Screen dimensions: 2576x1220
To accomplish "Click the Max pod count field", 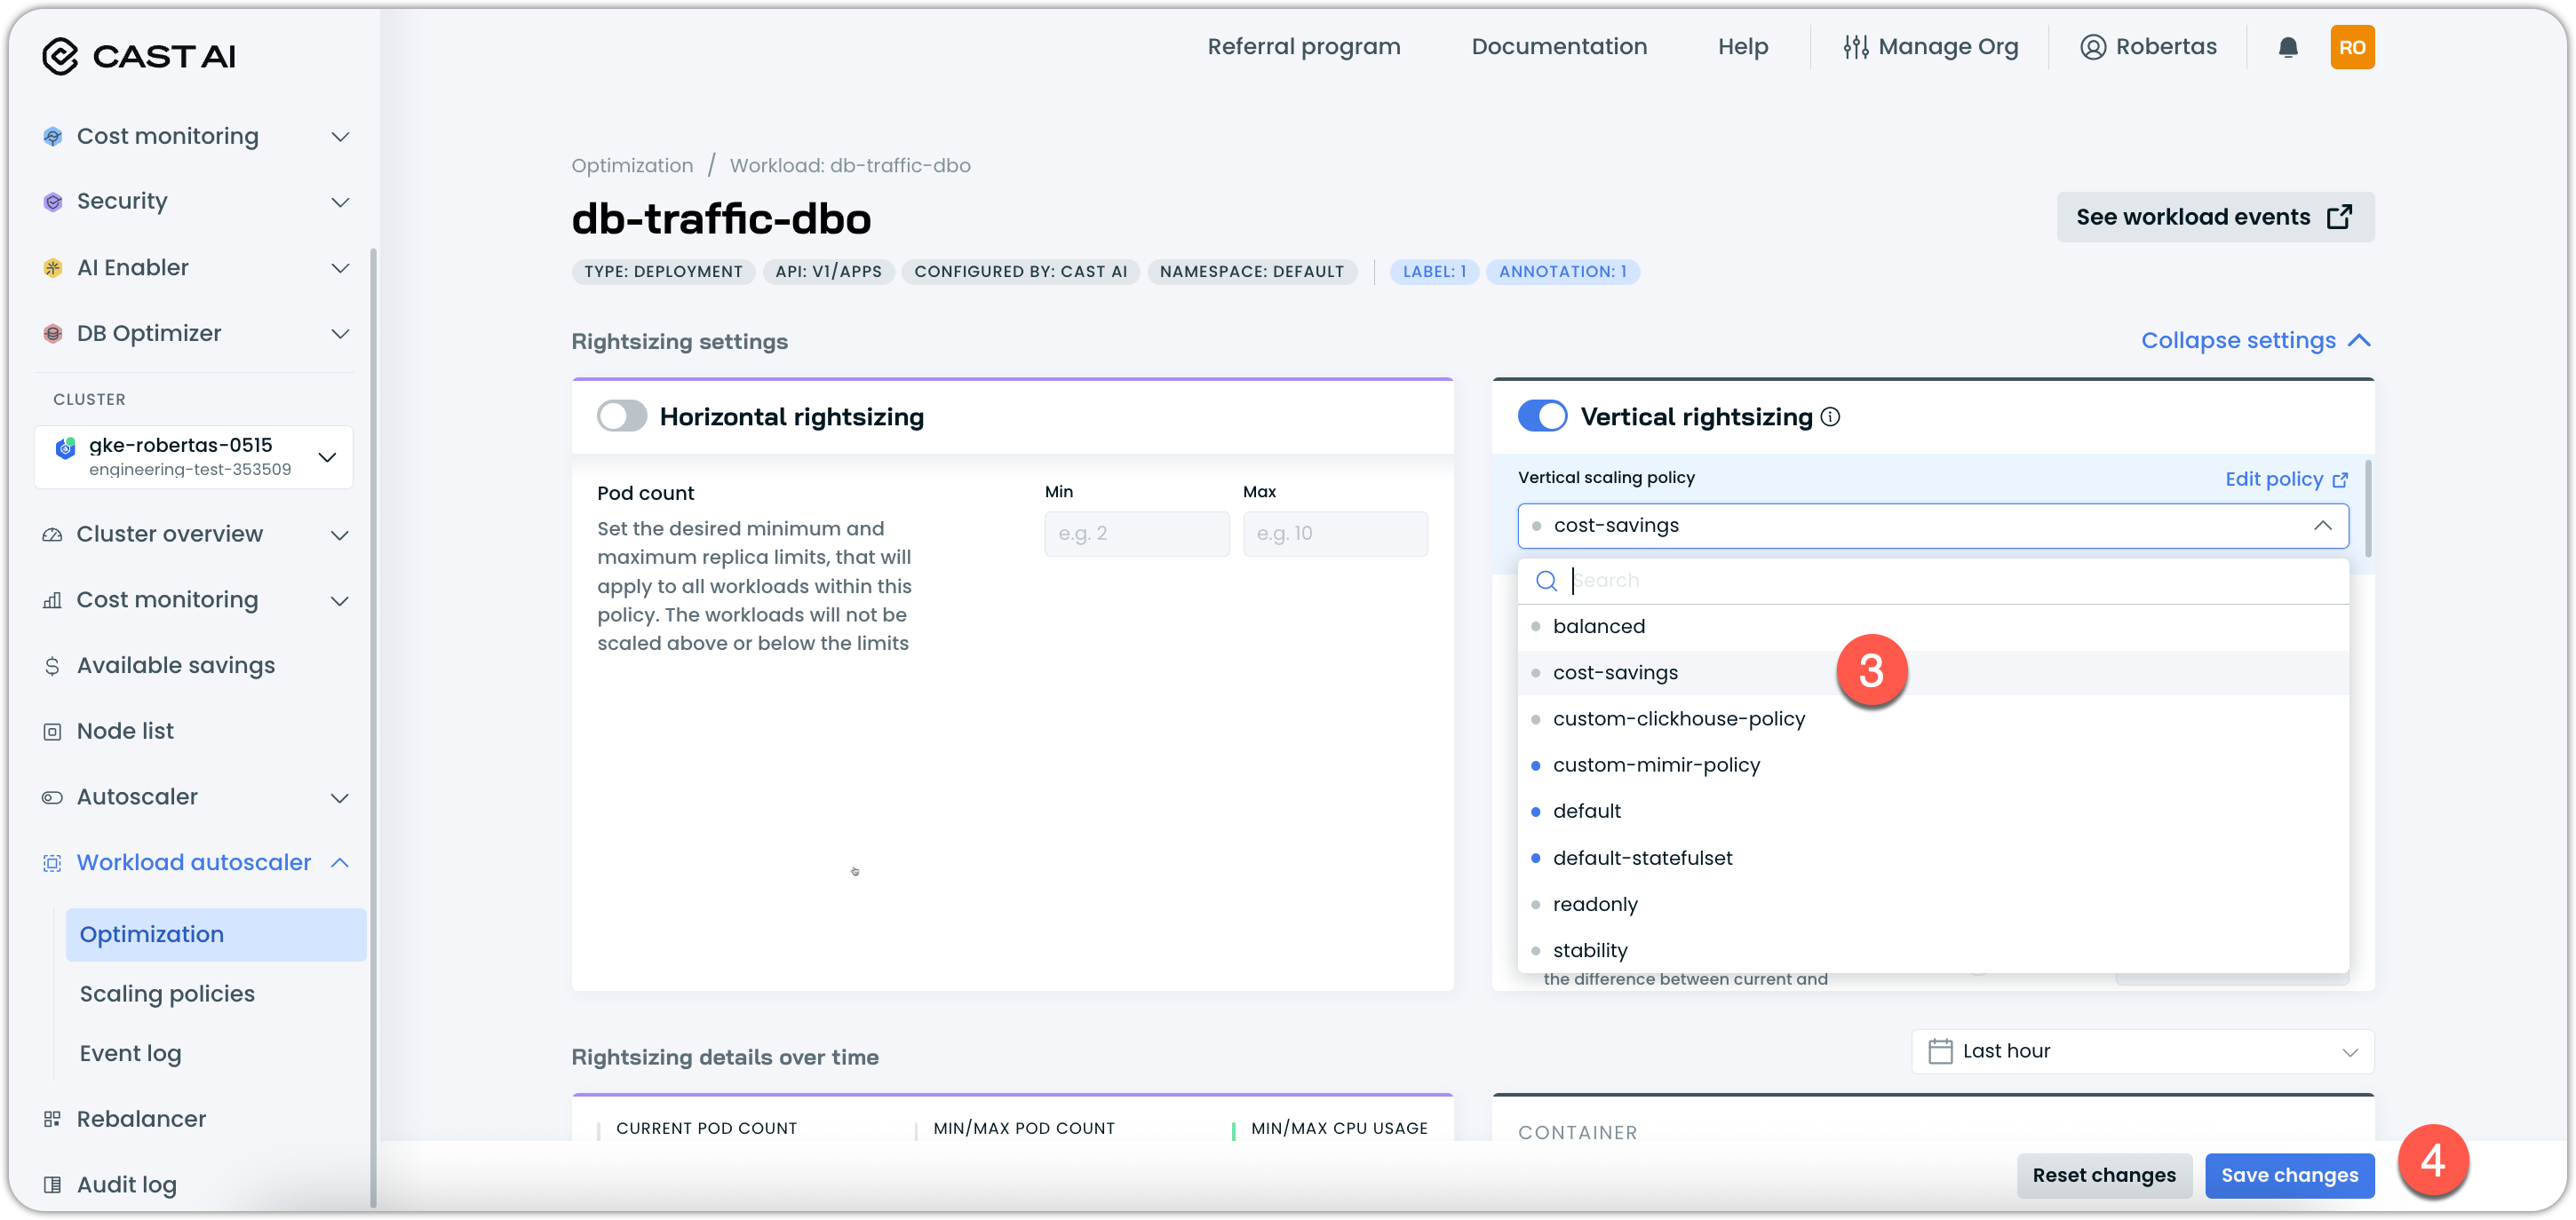I will point(1334,534).
